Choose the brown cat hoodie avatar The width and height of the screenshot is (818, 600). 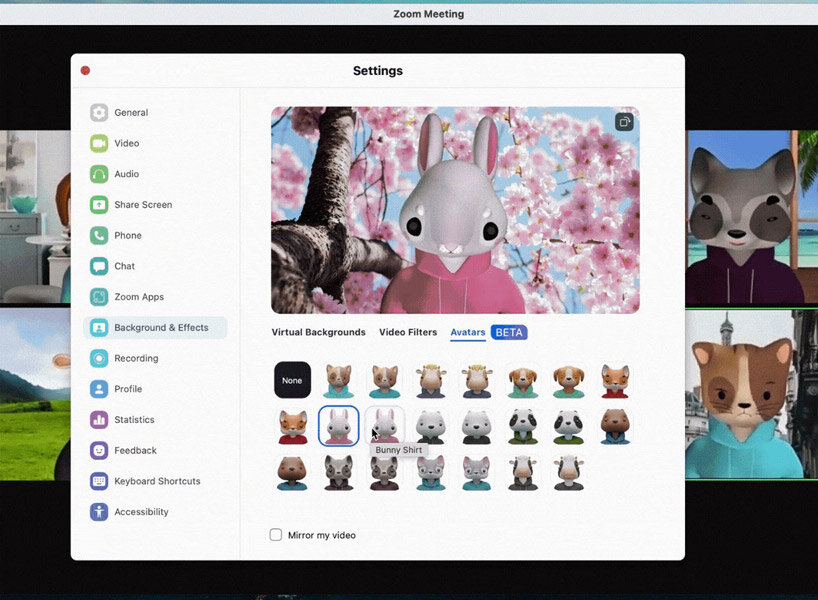tap(339, 381)
